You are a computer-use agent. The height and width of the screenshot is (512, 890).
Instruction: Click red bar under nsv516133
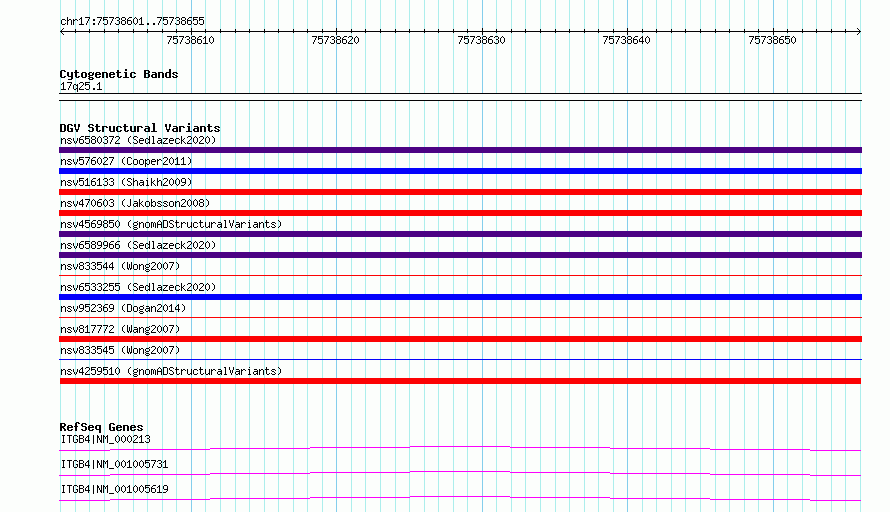click(x=460, y=192)
